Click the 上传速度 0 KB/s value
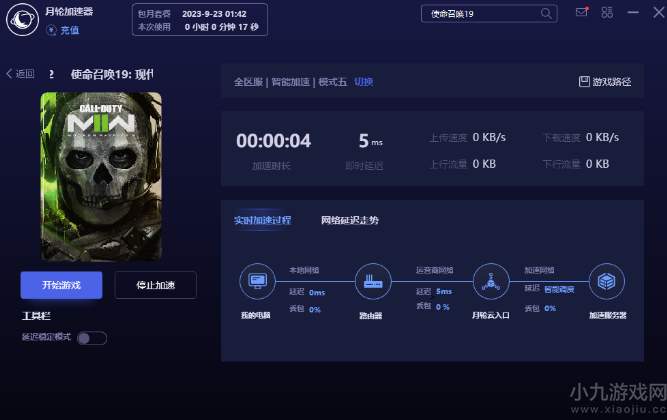Viewport: 667px width, 420px height. 489,137
